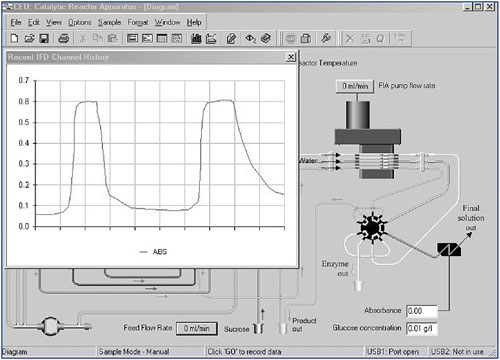Show the bar chart histogram view icon
This screenshot has height=360, width=500.
pyautogui.click(x=196, y=39)
